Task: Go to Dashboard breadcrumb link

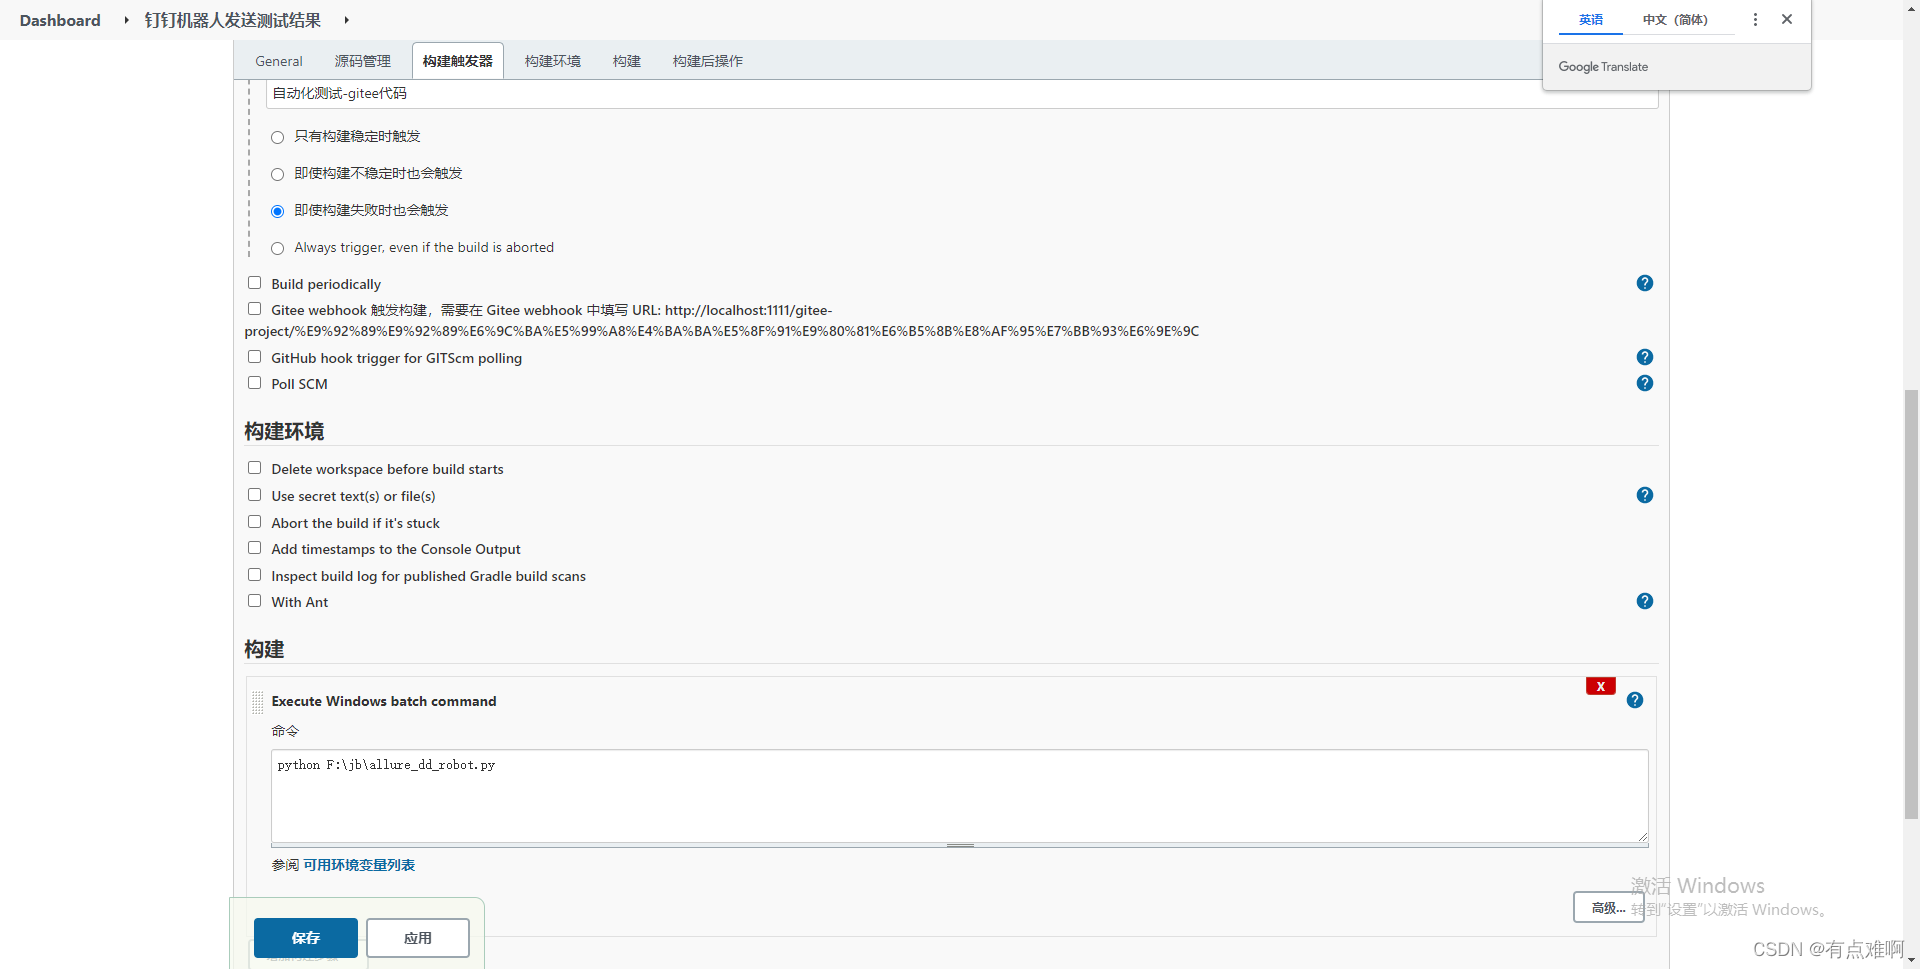Action: (x=60, y=20)
